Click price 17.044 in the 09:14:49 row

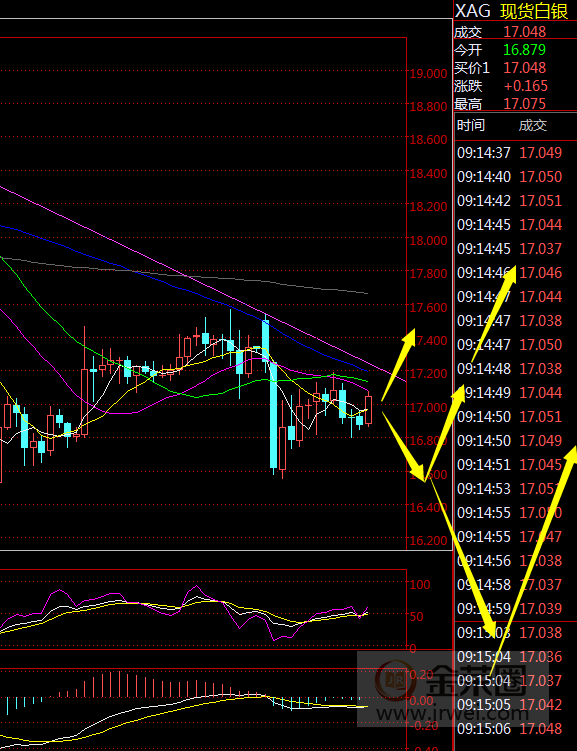(x=541, y=393)
